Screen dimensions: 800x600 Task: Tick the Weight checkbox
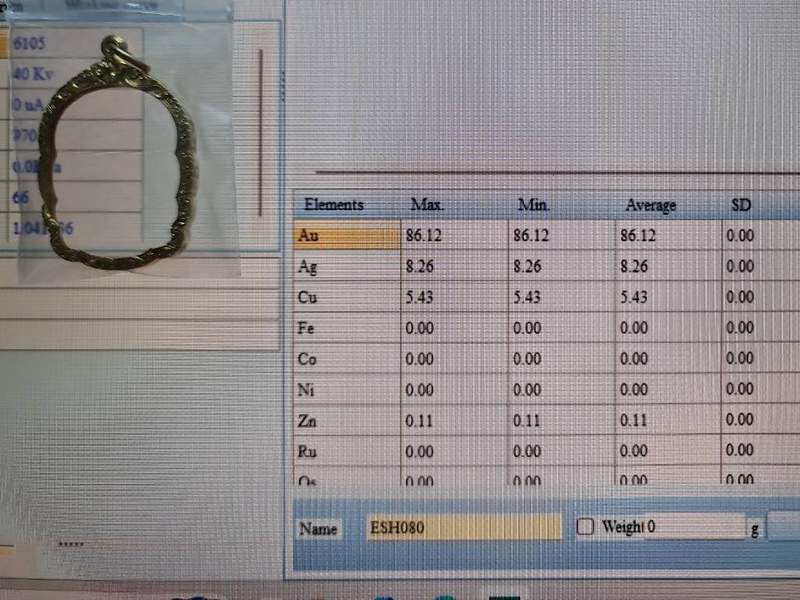587,527
